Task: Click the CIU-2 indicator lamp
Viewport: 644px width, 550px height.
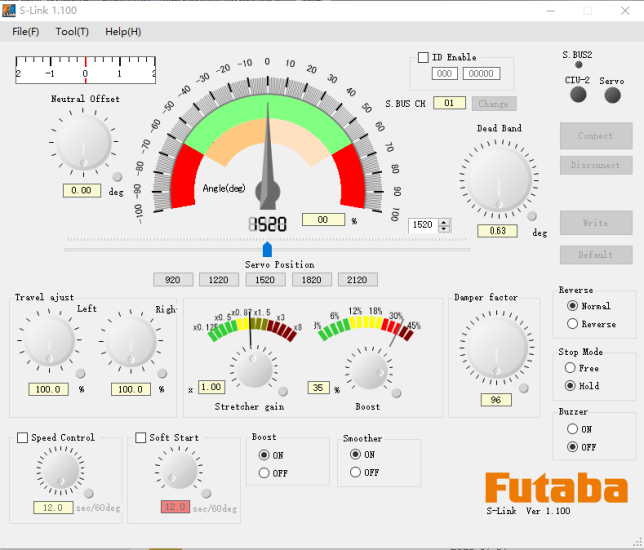Action: pyautogui.click(x=577, y=94)
